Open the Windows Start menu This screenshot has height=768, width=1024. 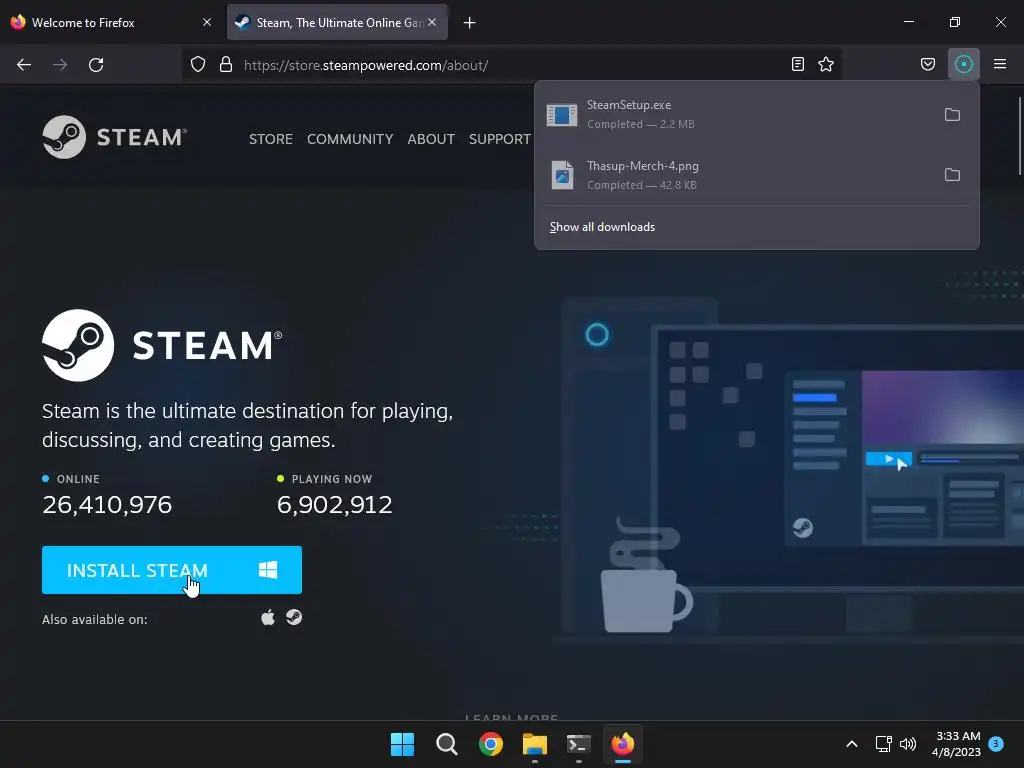(402, 744)
